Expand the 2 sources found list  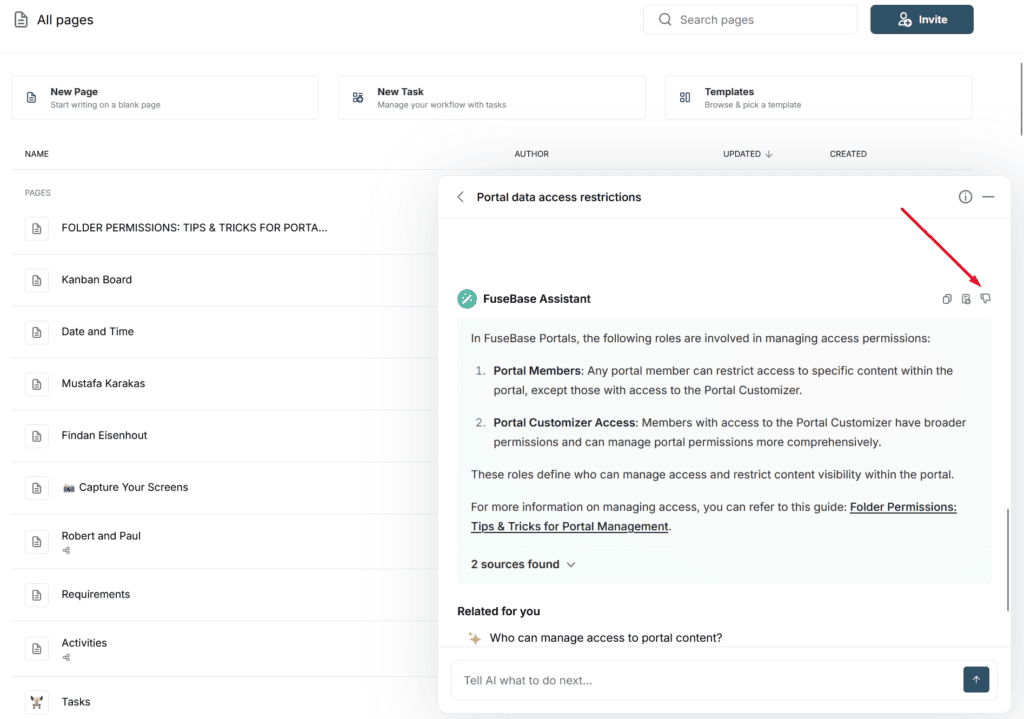pos(523,564)
